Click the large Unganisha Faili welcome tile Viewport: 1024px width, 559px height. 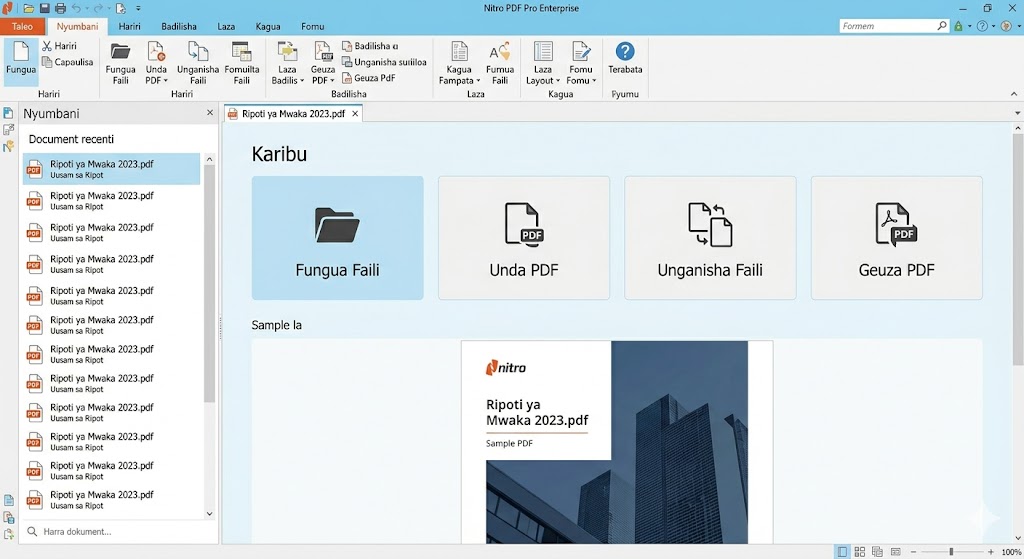710,238
